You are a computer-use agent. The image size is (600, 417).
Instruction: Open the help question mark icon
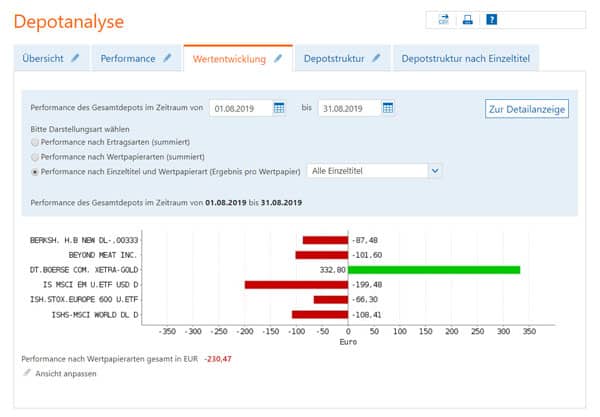(x=492, y=20)
